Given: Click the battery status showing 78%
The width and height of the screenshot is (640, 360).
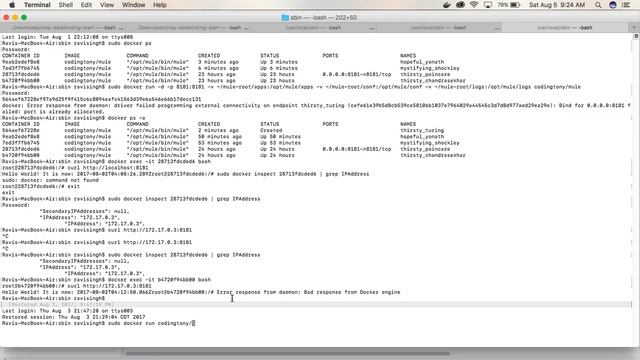Looking at the screenshot, I should 509,5.
